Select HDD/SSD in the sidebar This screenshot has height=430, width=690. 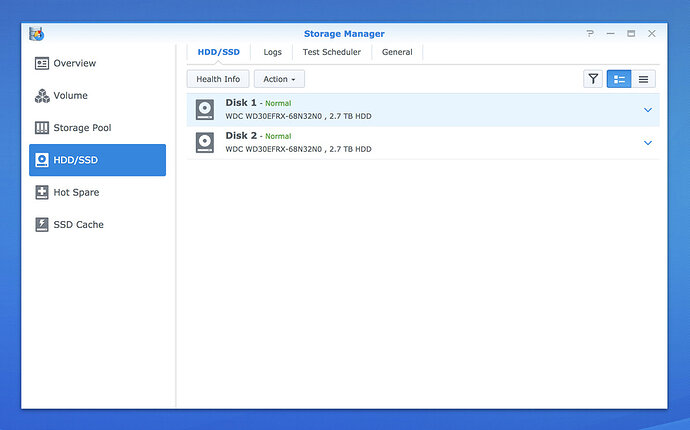[97, 160]
